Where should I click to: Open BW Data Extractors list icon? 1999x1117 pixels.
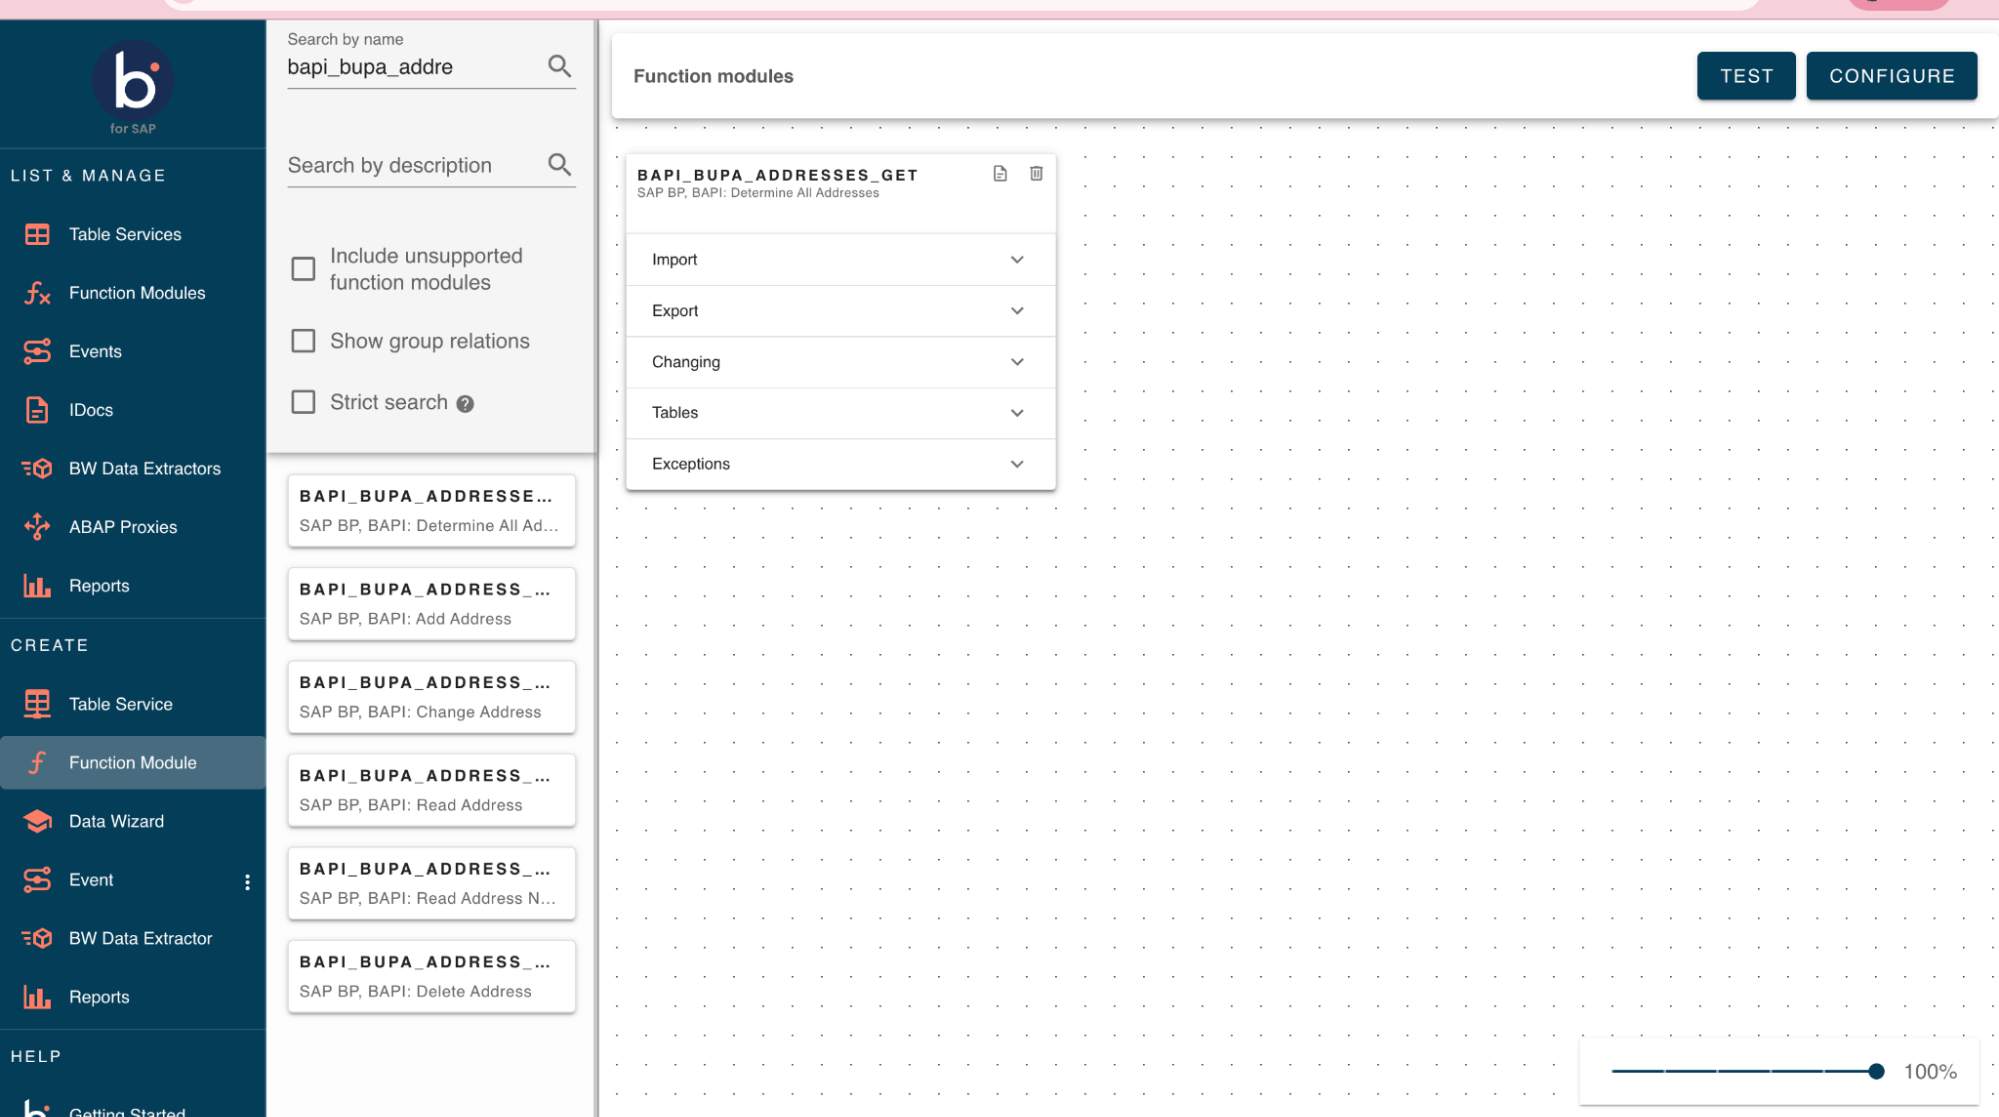tap(37, 468)
